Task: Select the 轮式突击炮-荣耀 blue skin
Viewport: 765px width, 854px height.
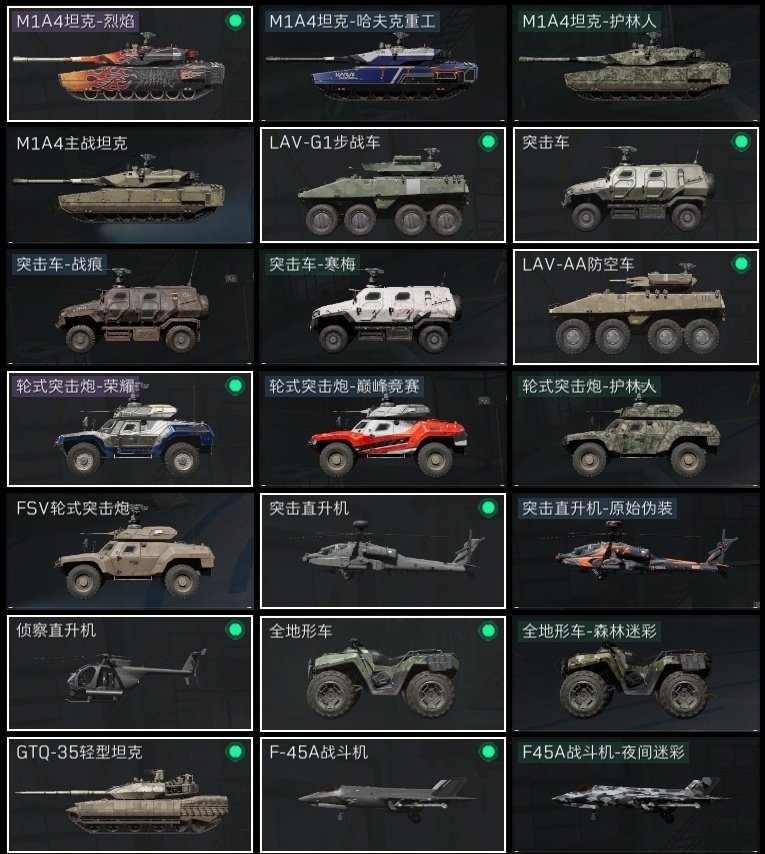Action: (x=130, y=429)
